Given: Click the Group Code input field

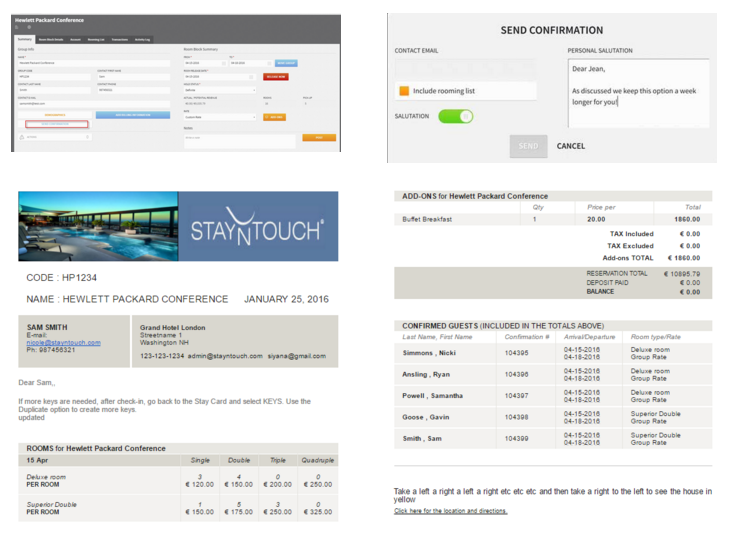Looking at the screenshot, I should pyautogui.click(x=54, y=77).
